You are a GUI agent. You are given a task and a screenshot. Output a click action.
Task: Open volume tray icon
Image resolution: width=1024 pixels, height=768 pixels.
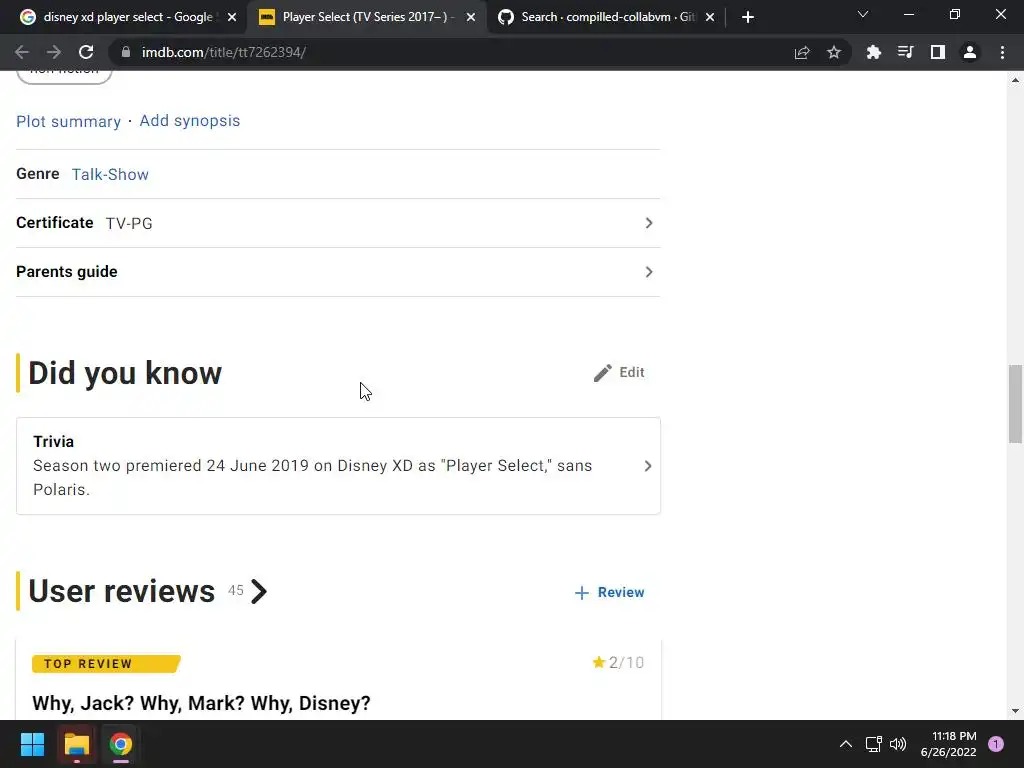click(x=899, y=744)
